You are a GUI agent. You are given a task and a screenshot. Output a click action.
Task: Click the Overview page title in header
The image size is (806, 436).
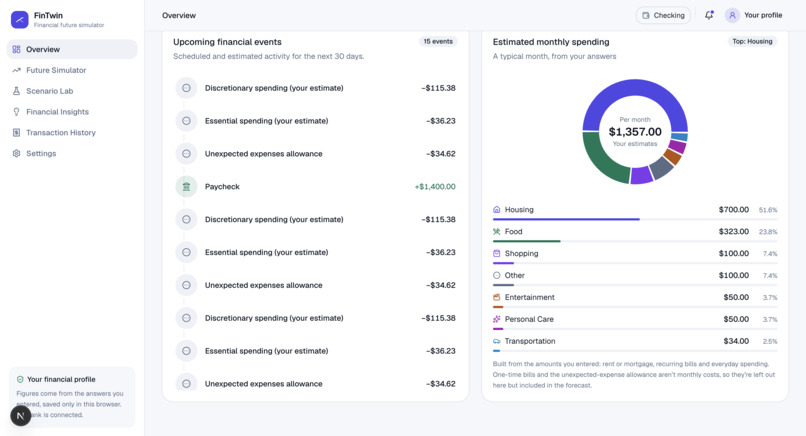click(179, 15)
